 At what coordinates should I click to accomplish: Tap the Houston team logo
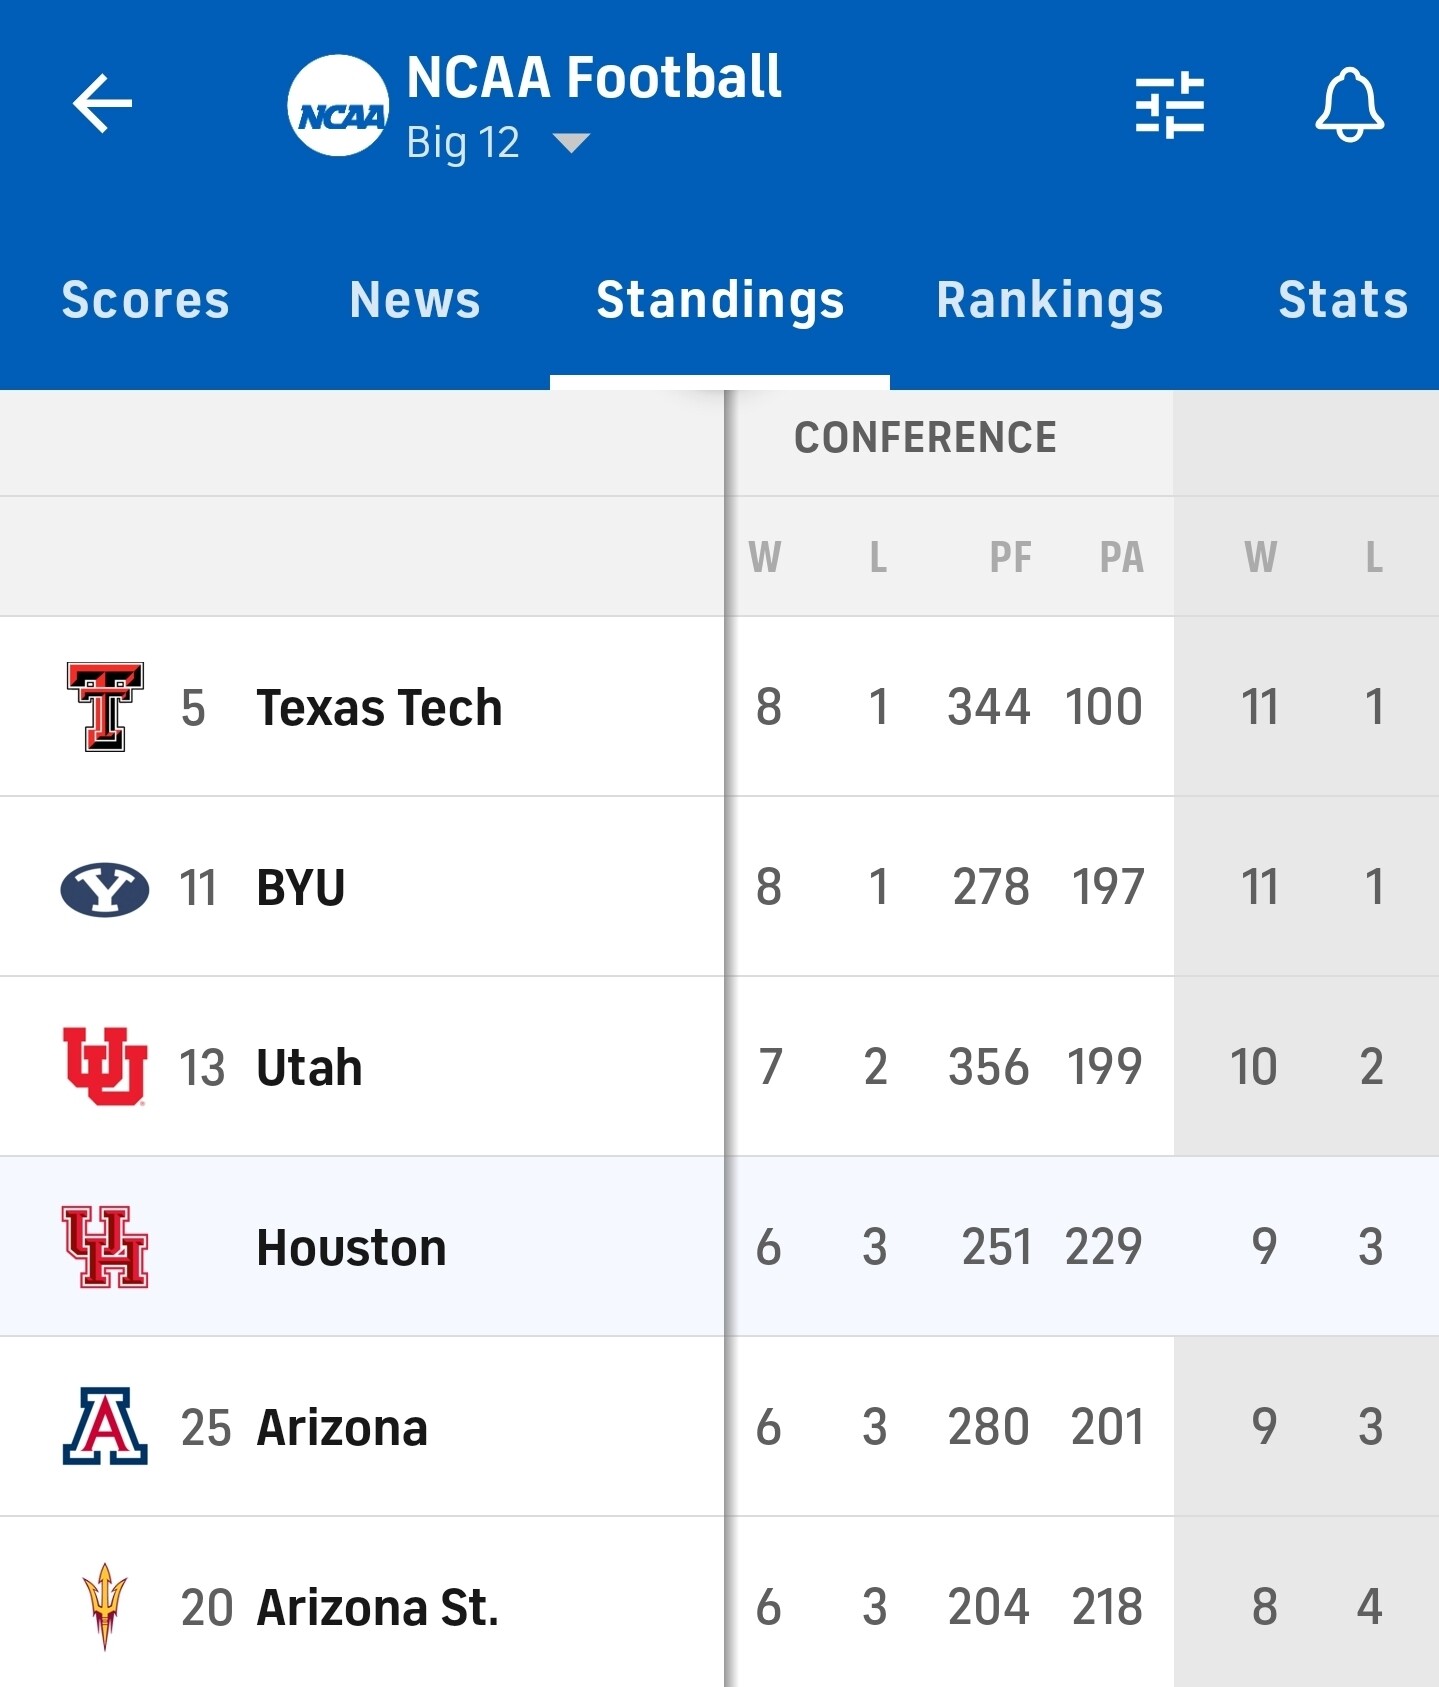pos(105,1246)
